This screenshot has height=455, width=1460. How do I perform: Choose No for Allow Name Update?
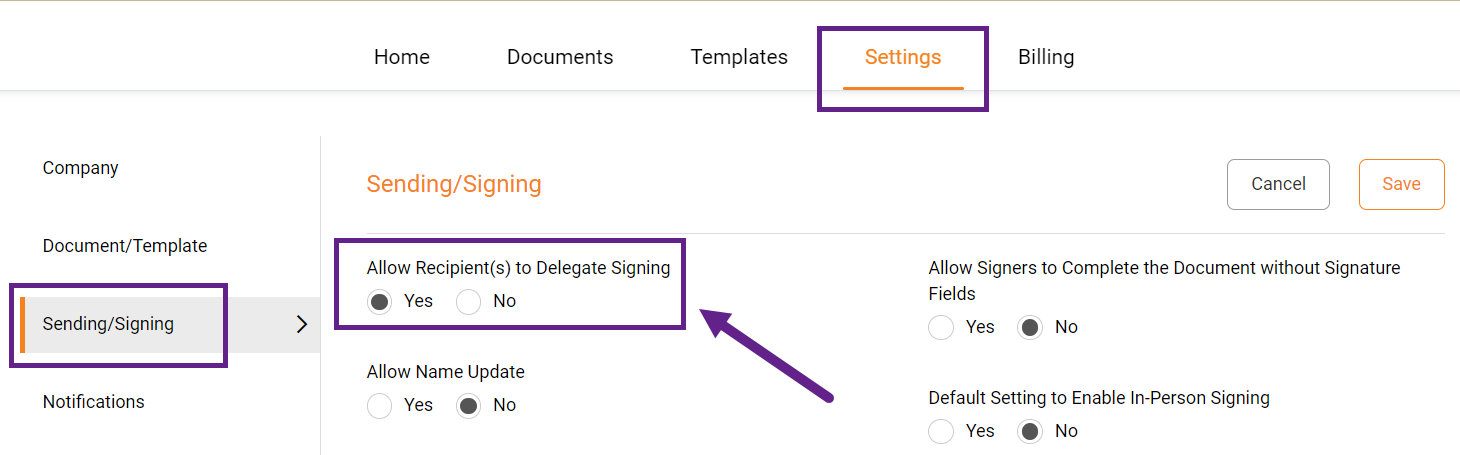pos(469,406)
